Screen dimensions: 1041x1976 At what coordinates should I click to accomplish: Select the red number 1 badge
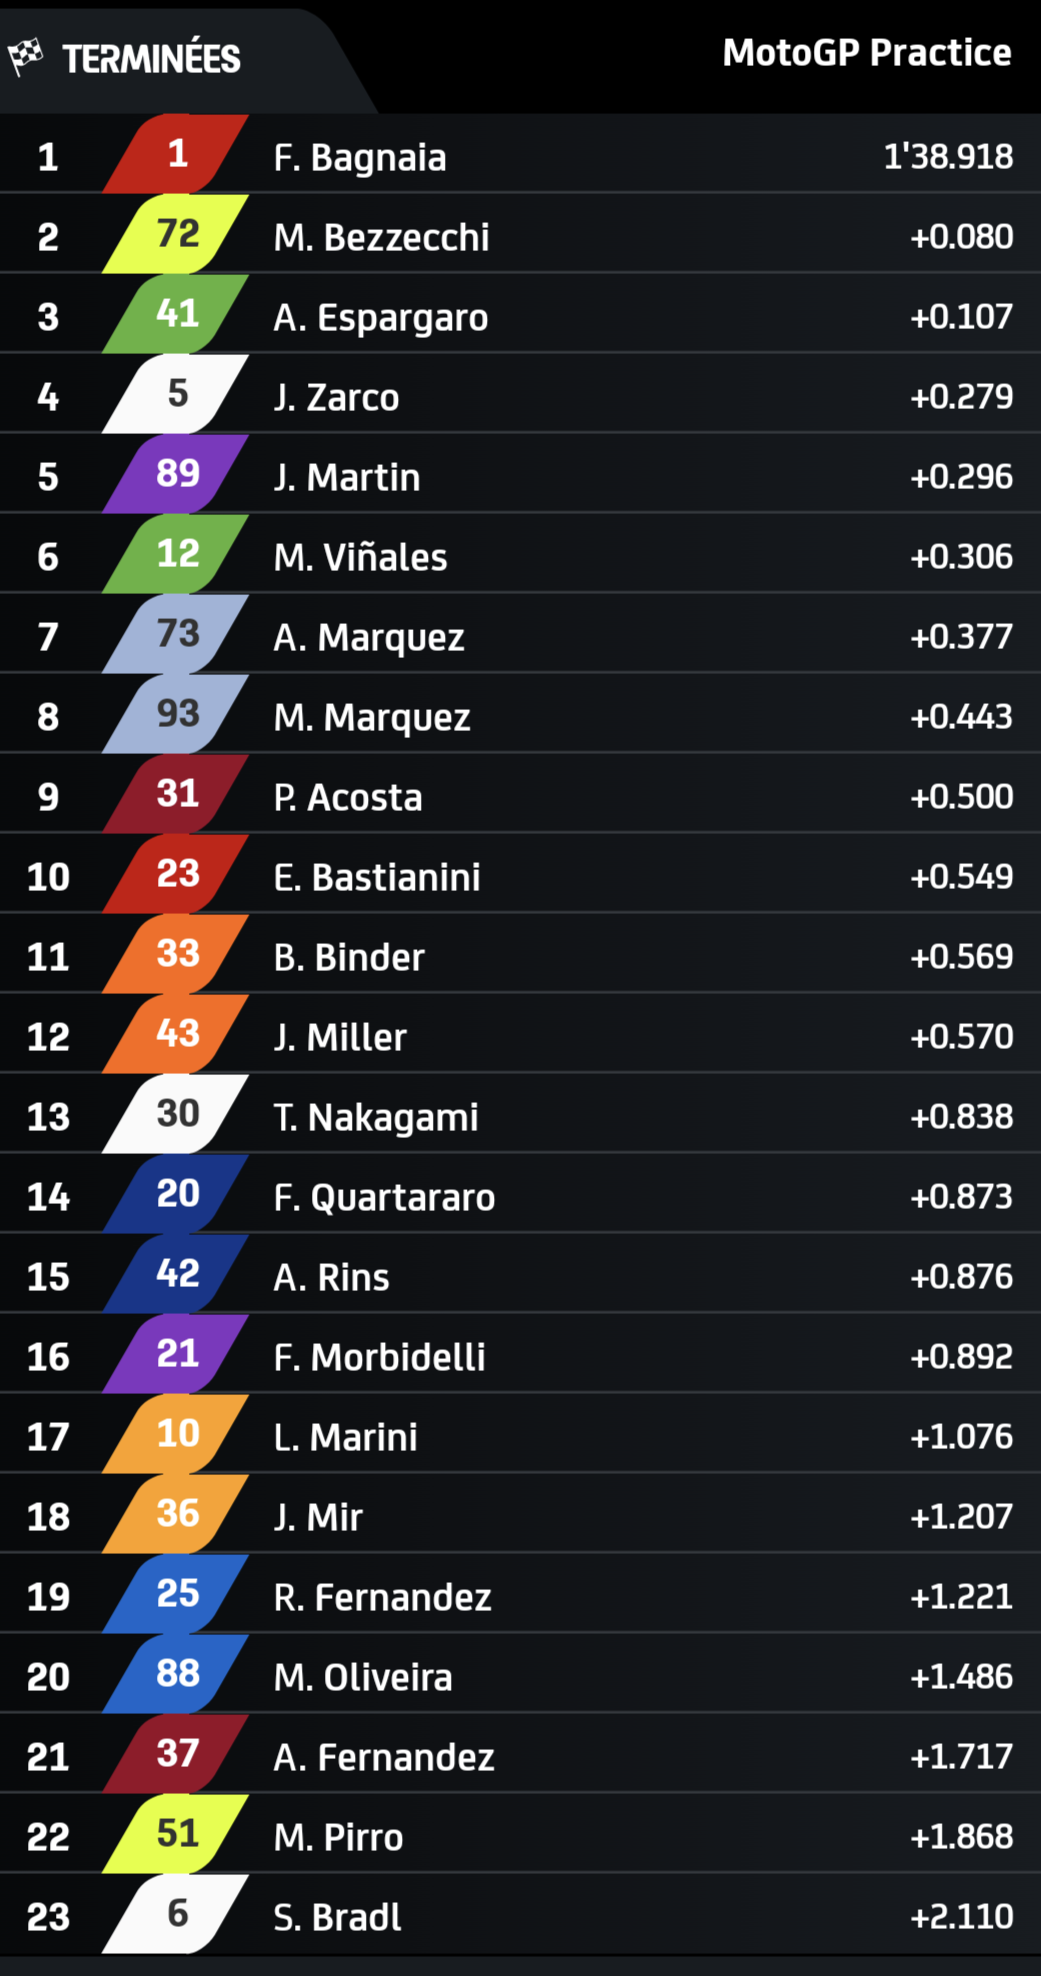point(176,153)
